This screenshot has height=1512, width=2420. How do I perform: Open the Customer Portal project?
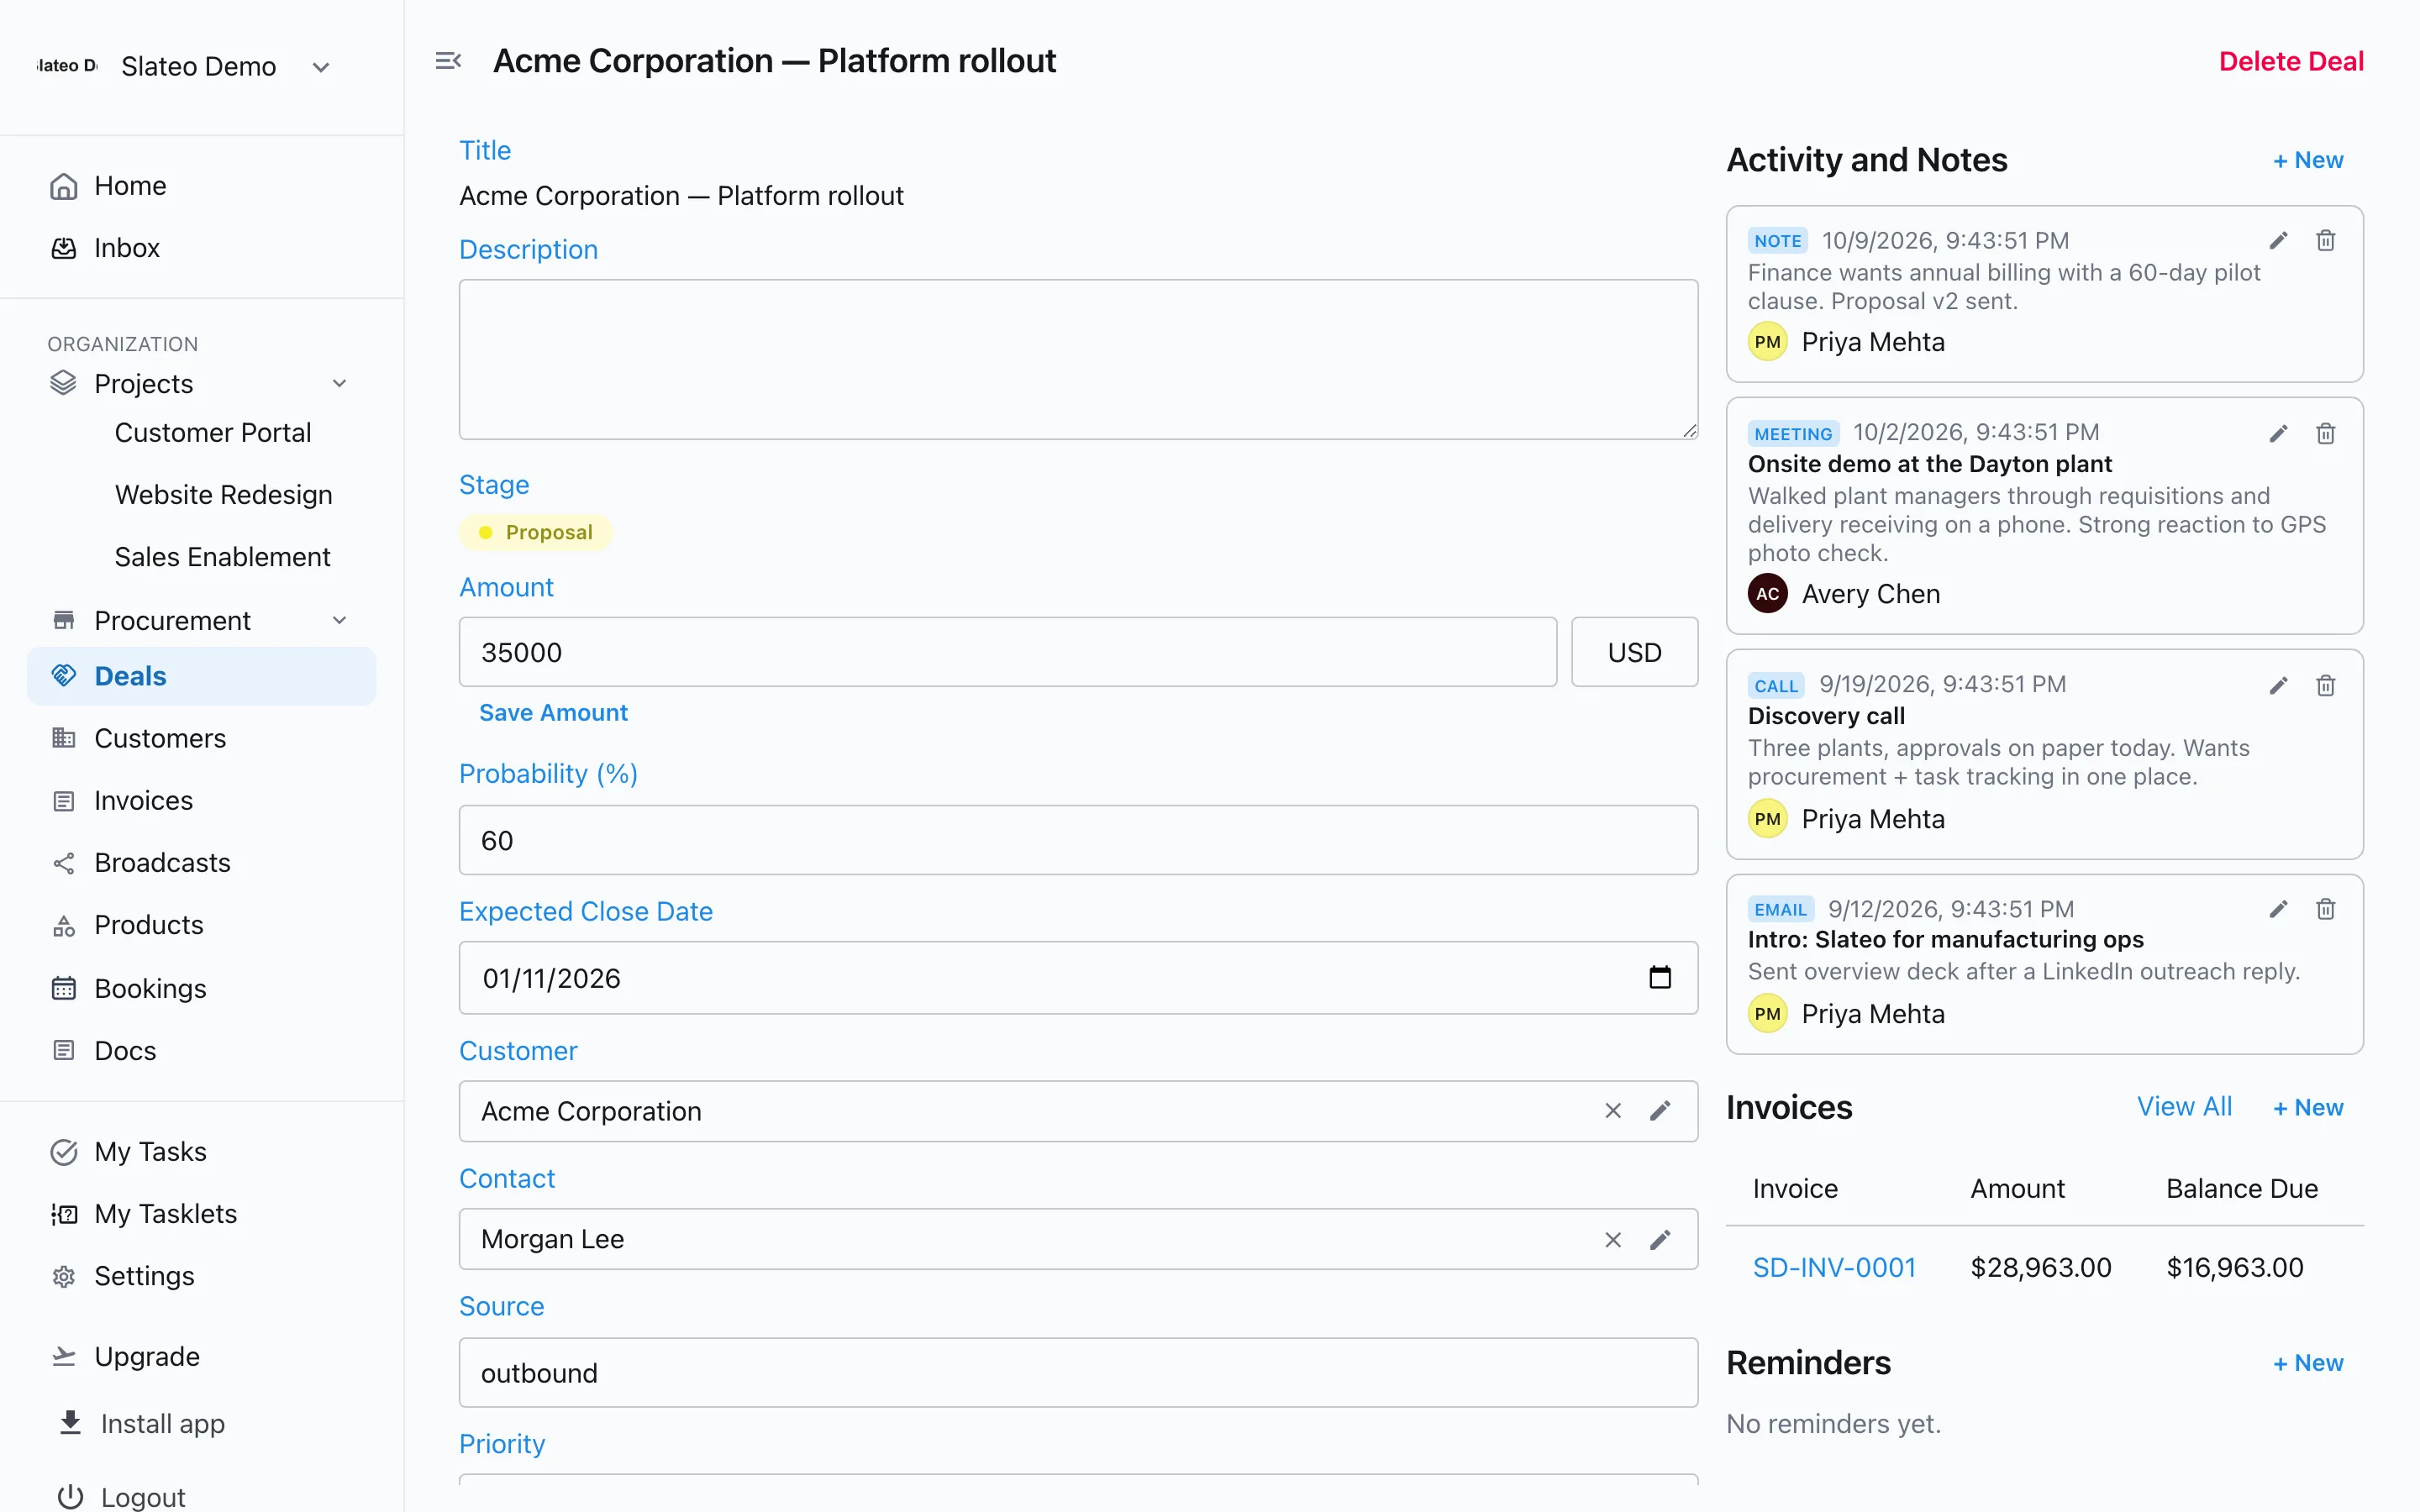pos(213,433)
